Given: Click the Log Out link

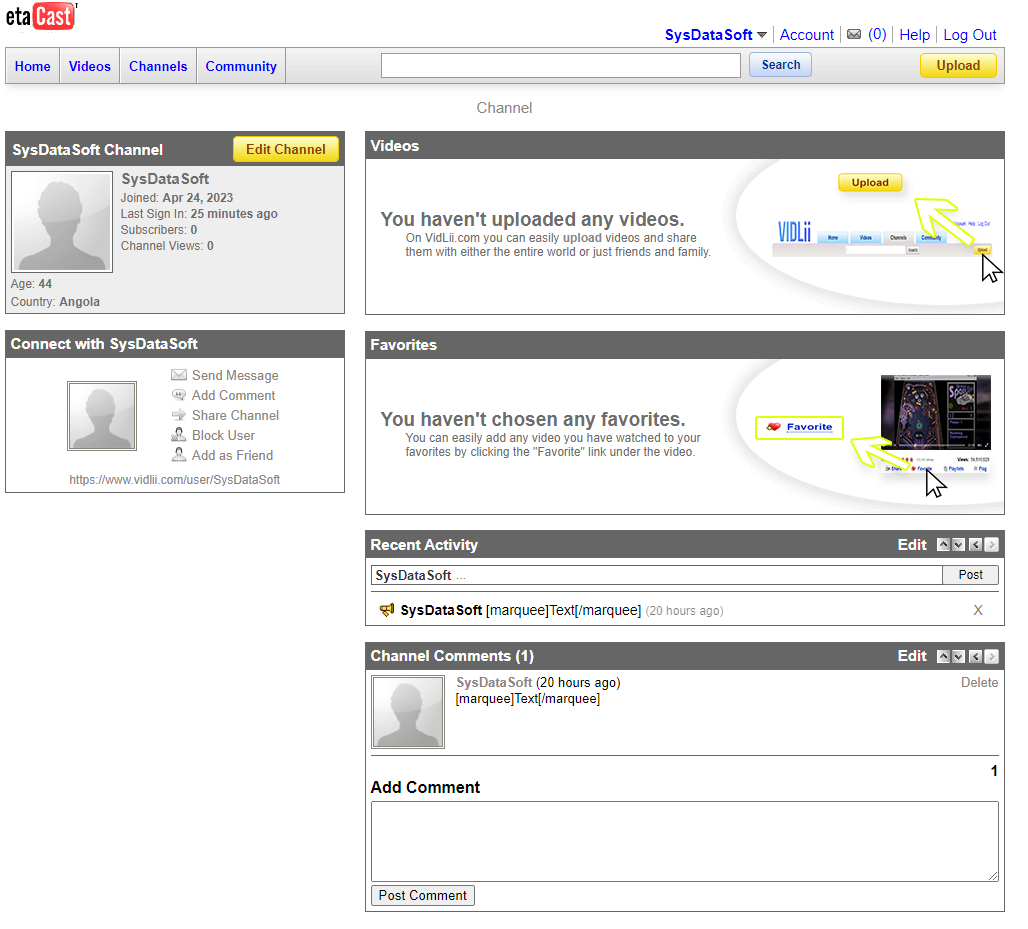Looking at the screenshot, I should [969, 35].
